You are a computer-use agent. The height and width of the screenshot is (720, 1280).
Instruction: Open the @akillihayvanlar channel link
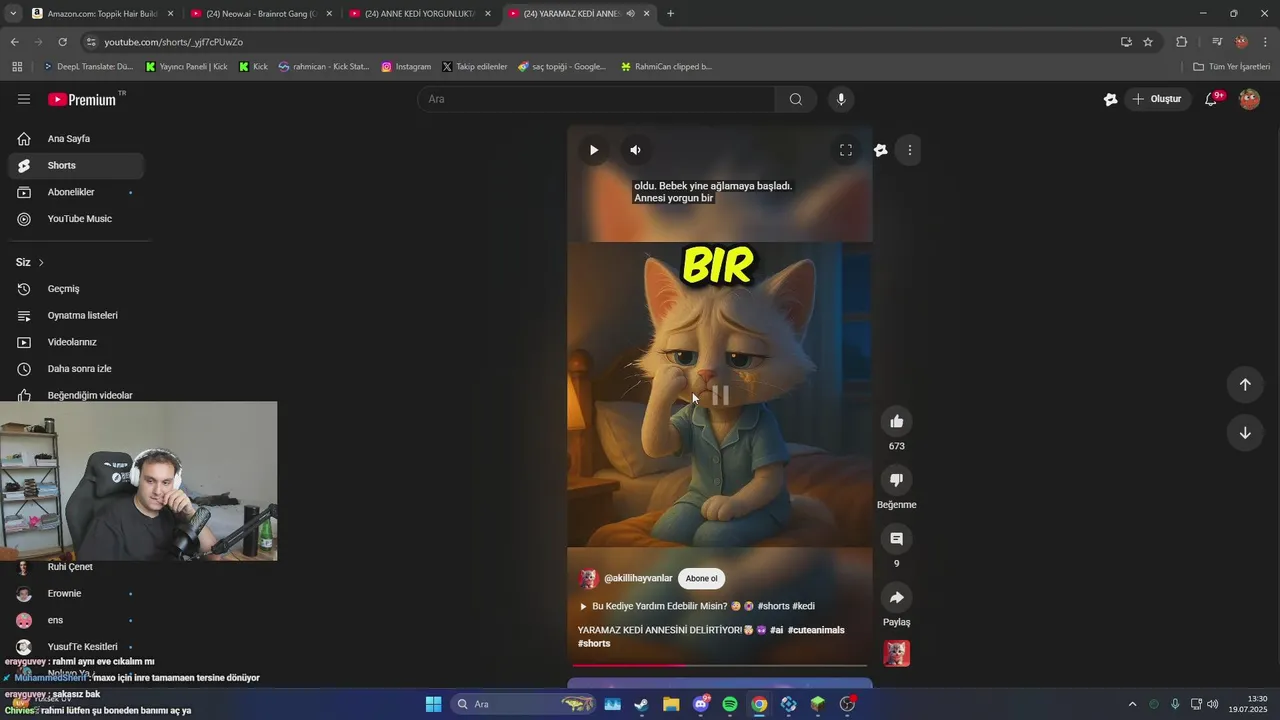pos(638,578)
